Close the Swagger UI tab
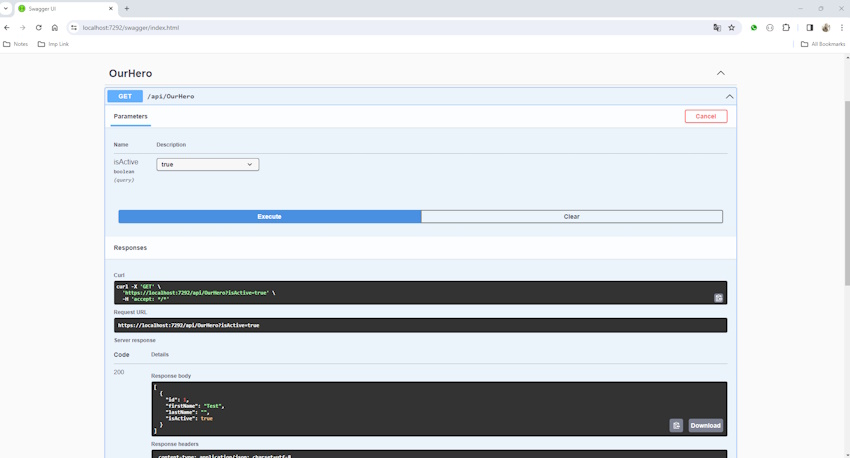The height and width of the screenshot is (458, 850). point(111,9)
